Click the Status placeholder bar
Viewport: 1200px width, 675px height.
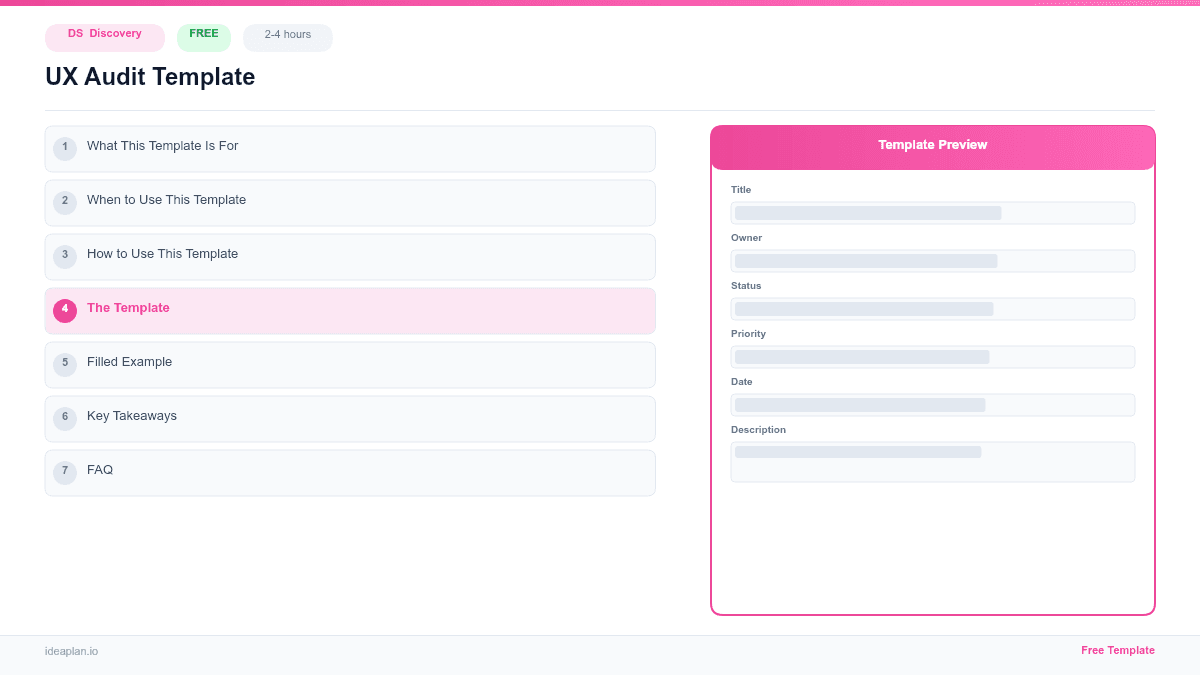932,308
